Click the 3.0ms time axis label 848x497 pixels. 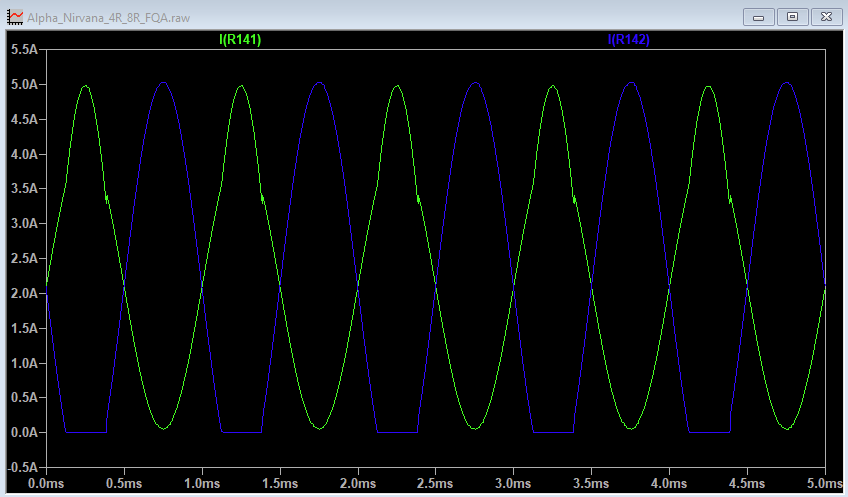pyautogui.click(x=513, y=483)
